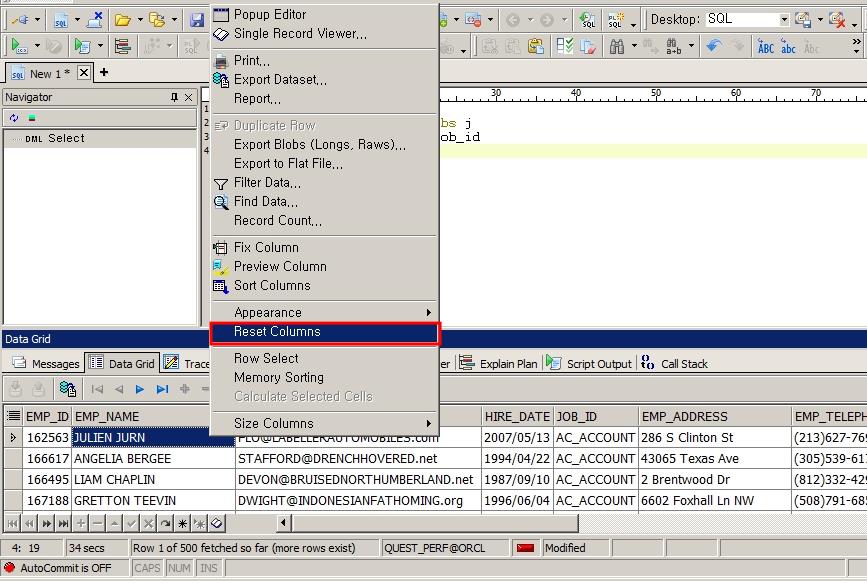Click the Navigator refresh icon
This screenshot has width=867, height=581.
click(x=14, y=118)
